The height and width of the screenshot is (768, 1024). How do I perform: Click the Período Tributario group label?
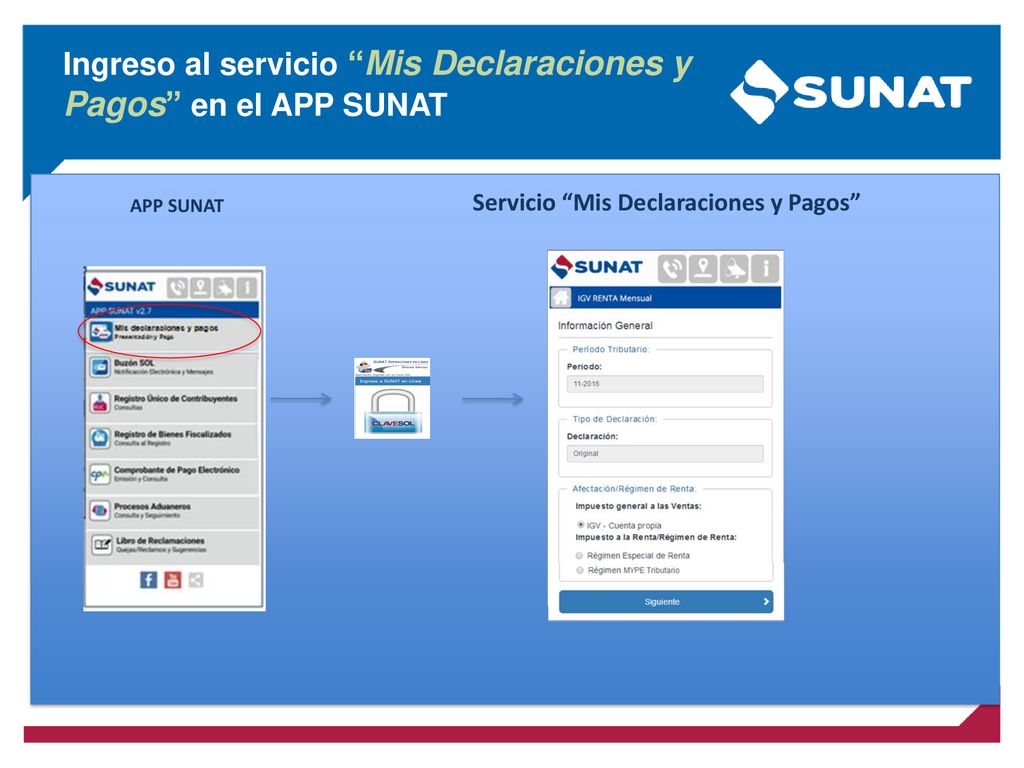(611, 349)
